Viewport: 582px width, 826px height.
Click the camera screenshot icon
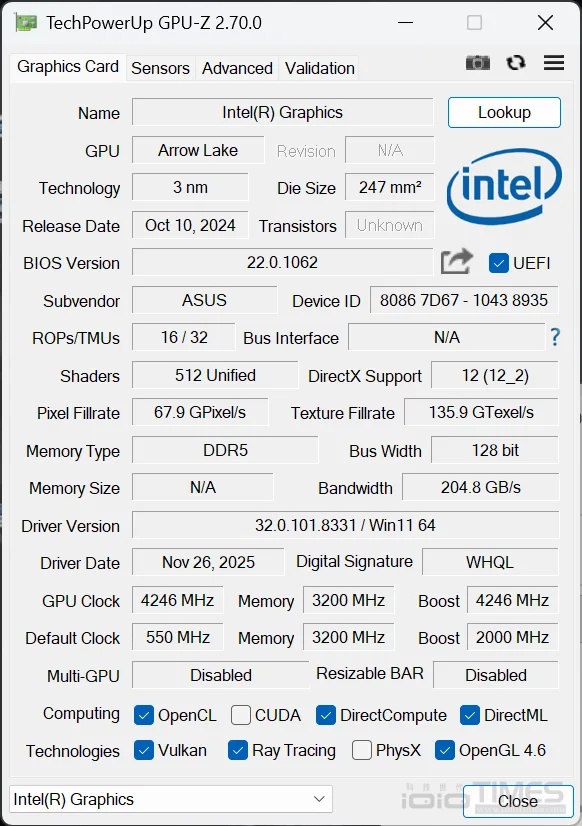pos(478,63)
